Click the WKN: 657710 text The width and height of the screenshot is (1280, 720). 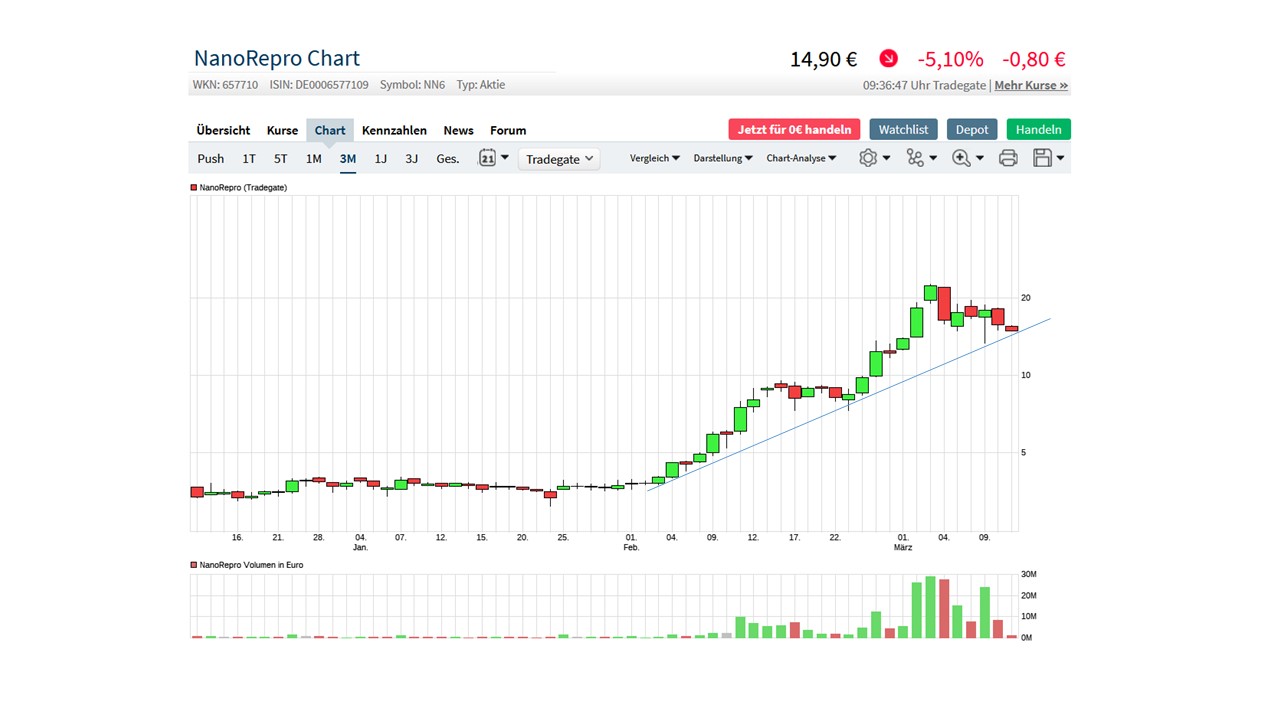tap(225, 85)
